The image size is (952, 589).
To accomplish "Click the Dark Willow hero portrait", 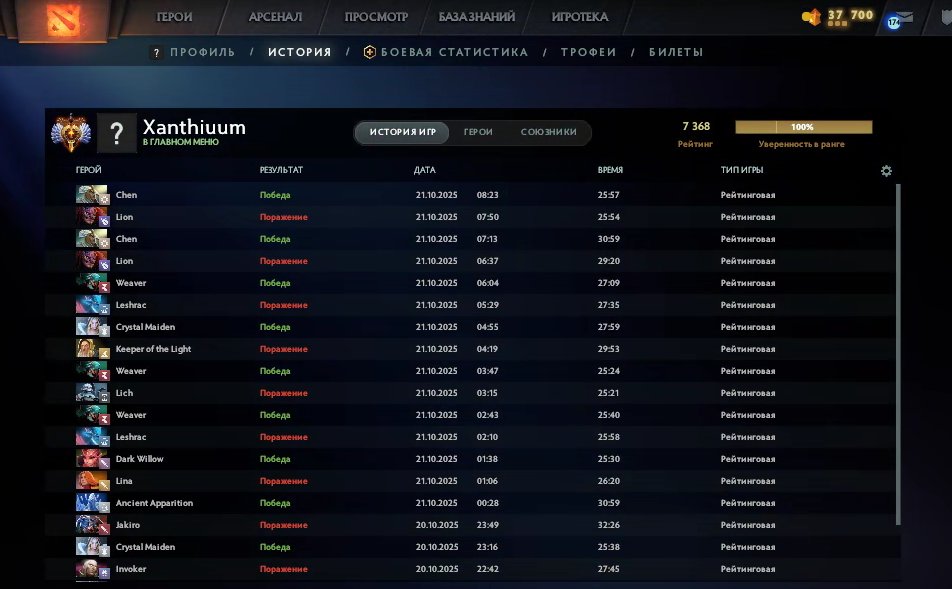I will 91,459.
